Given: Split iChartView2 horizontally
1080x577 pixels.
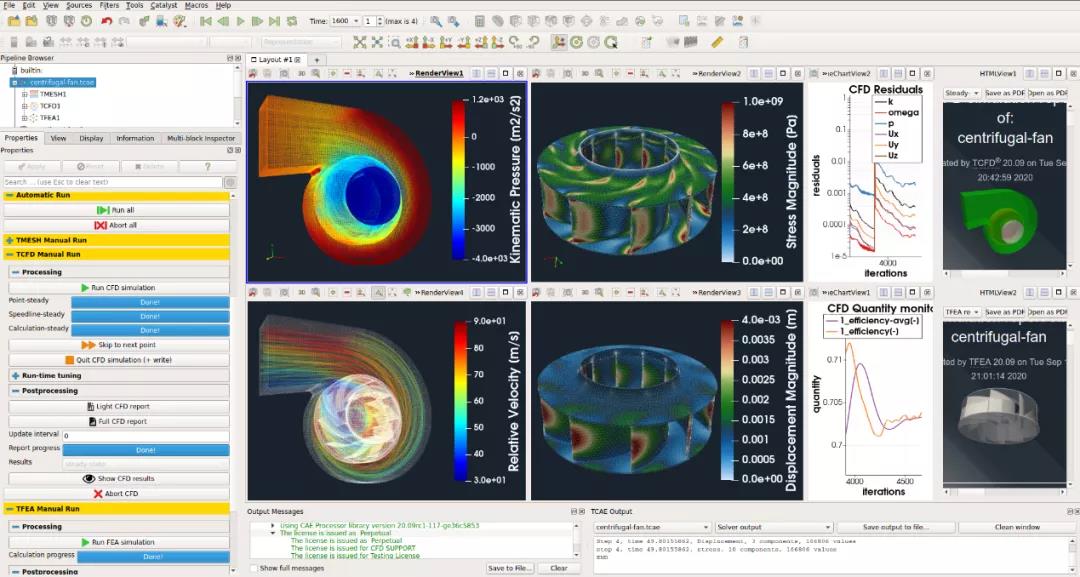Looking at the screenshot, I should 884,73.
